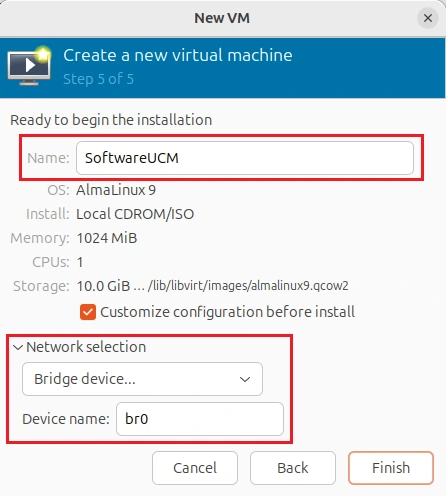Click the Step 5 of 5 text
This screenshot has height=496, width=446.
point(98,79)
